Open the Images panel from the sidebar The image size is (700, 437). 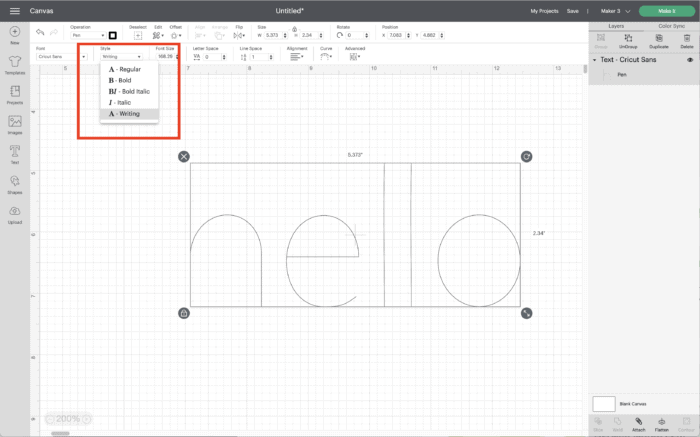coord(15,124)
